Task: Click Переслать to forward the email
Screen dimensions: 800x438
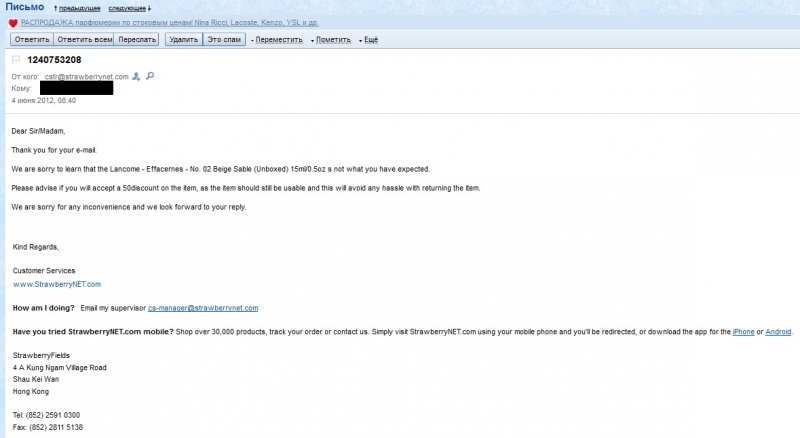Action: click(137, 40)
